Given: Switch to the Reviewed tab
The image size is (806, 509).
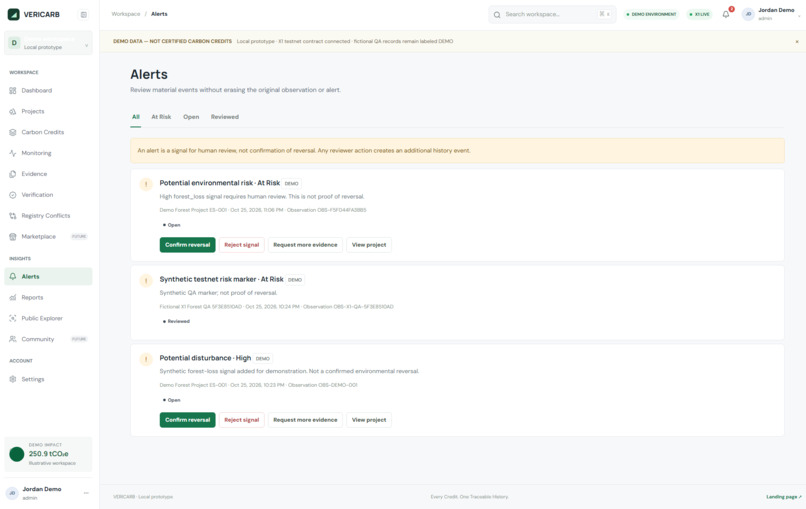Looking at the screenshot, I should click(225, 117).
